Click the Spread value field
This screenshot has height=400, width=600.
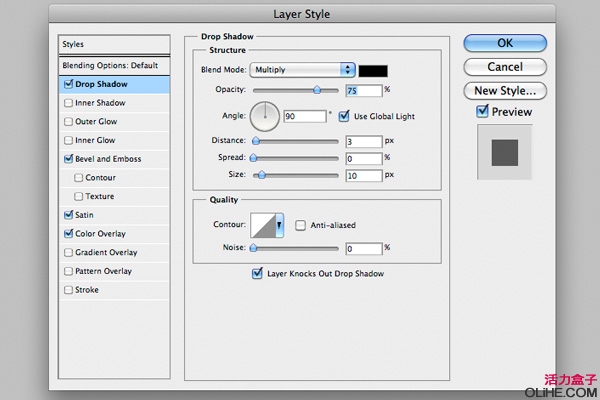[x=364, y=158]
